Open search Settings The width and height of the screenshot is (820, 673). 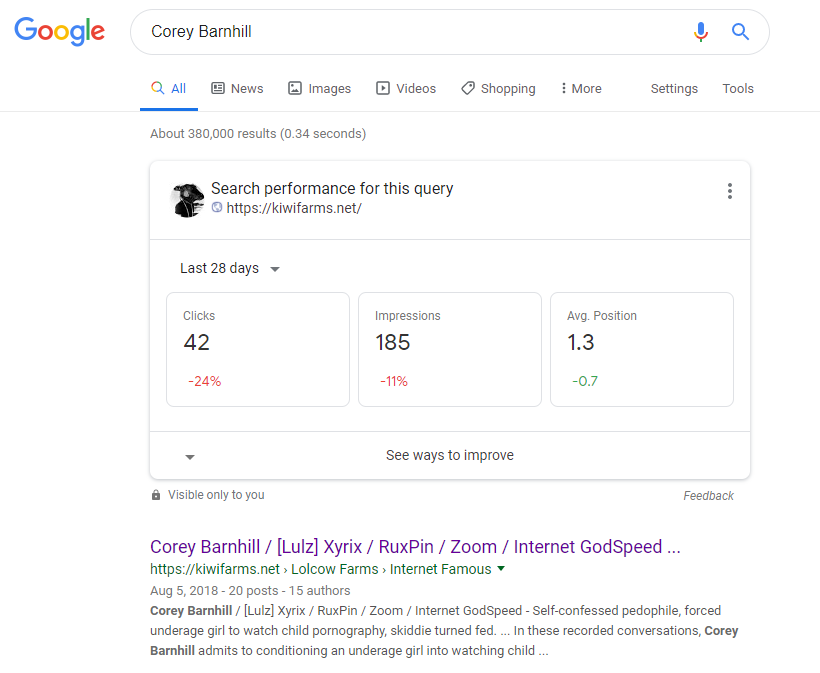point(674,88)
